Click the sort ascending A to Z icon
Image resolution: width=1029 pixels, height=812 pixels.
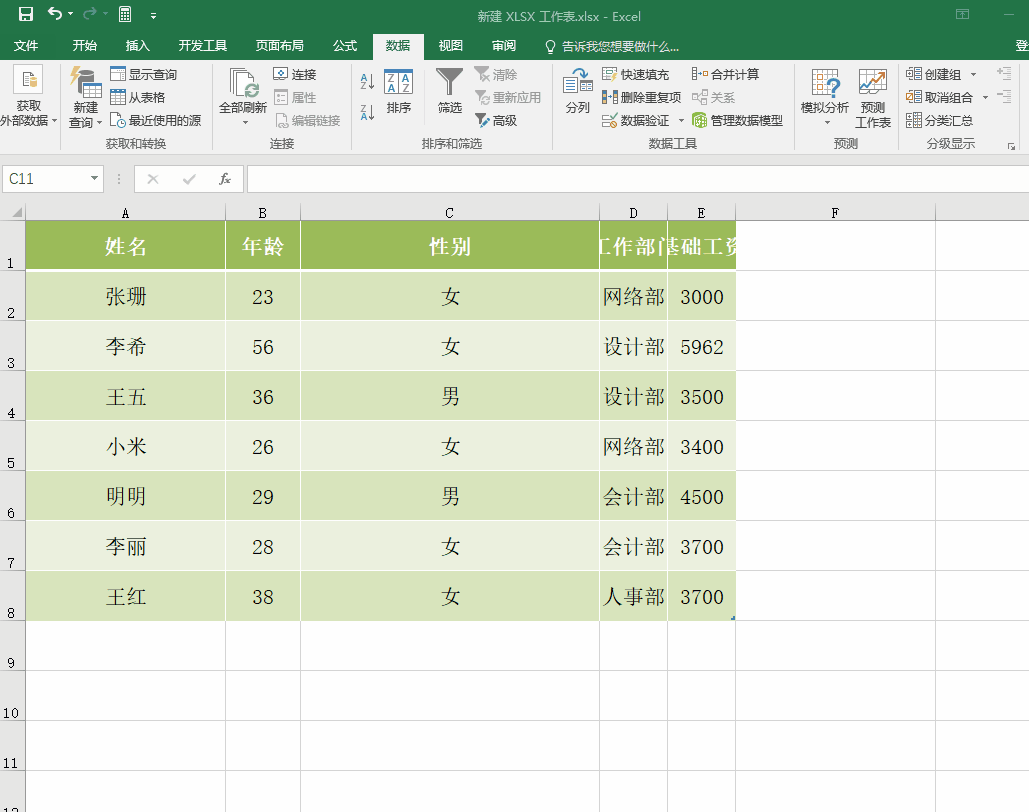367,82
